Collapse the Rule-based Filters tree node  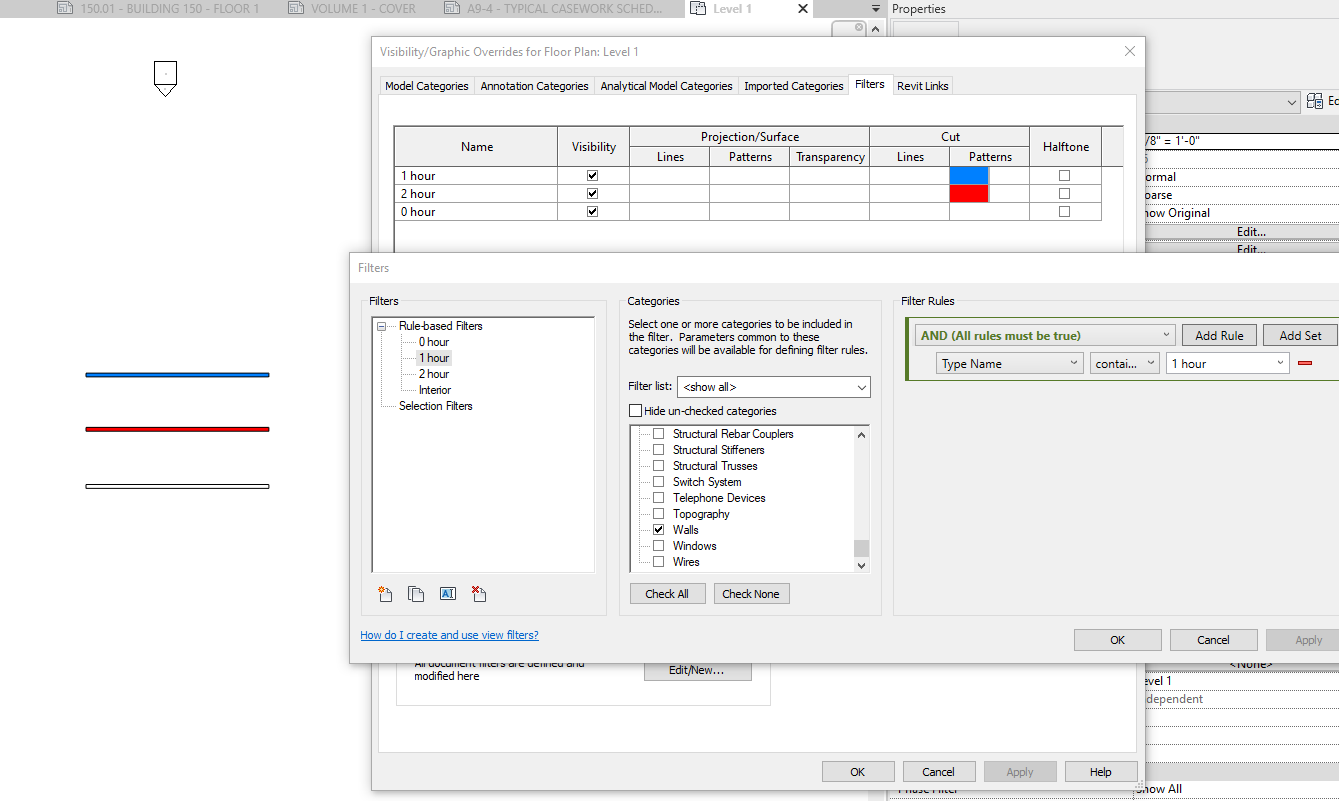[x=381, y=325]
